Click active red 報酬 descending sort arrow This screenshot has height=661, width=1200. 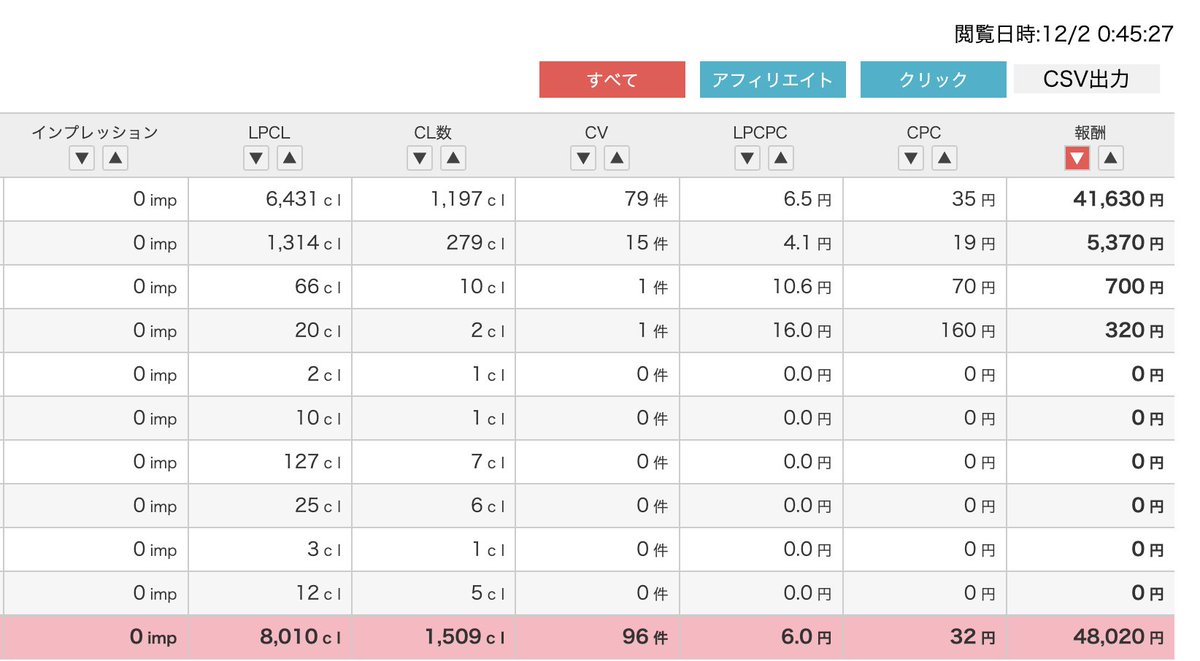tap(1077, 158)
